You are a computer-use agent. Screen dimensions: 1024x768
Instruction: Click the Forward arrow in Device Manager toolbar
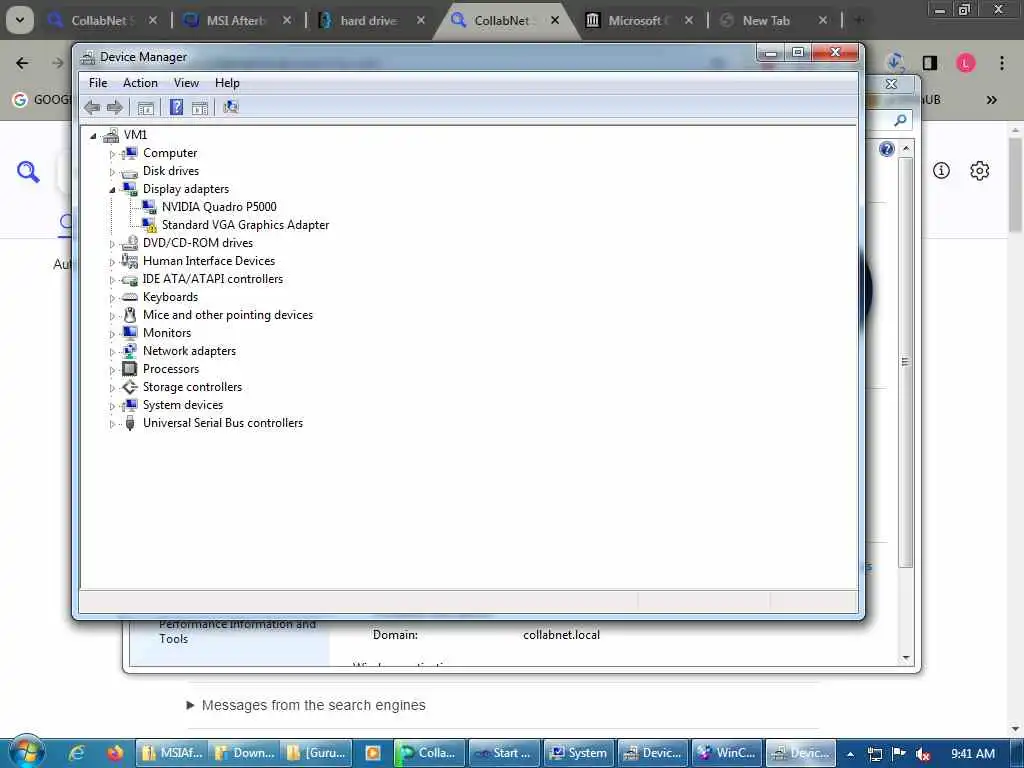pos(115,107)
